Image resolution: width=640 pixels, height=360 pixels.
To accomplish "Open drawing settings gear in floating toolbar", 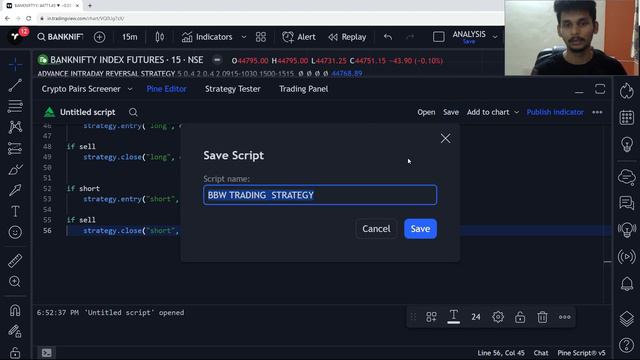I will coord(498,317).
